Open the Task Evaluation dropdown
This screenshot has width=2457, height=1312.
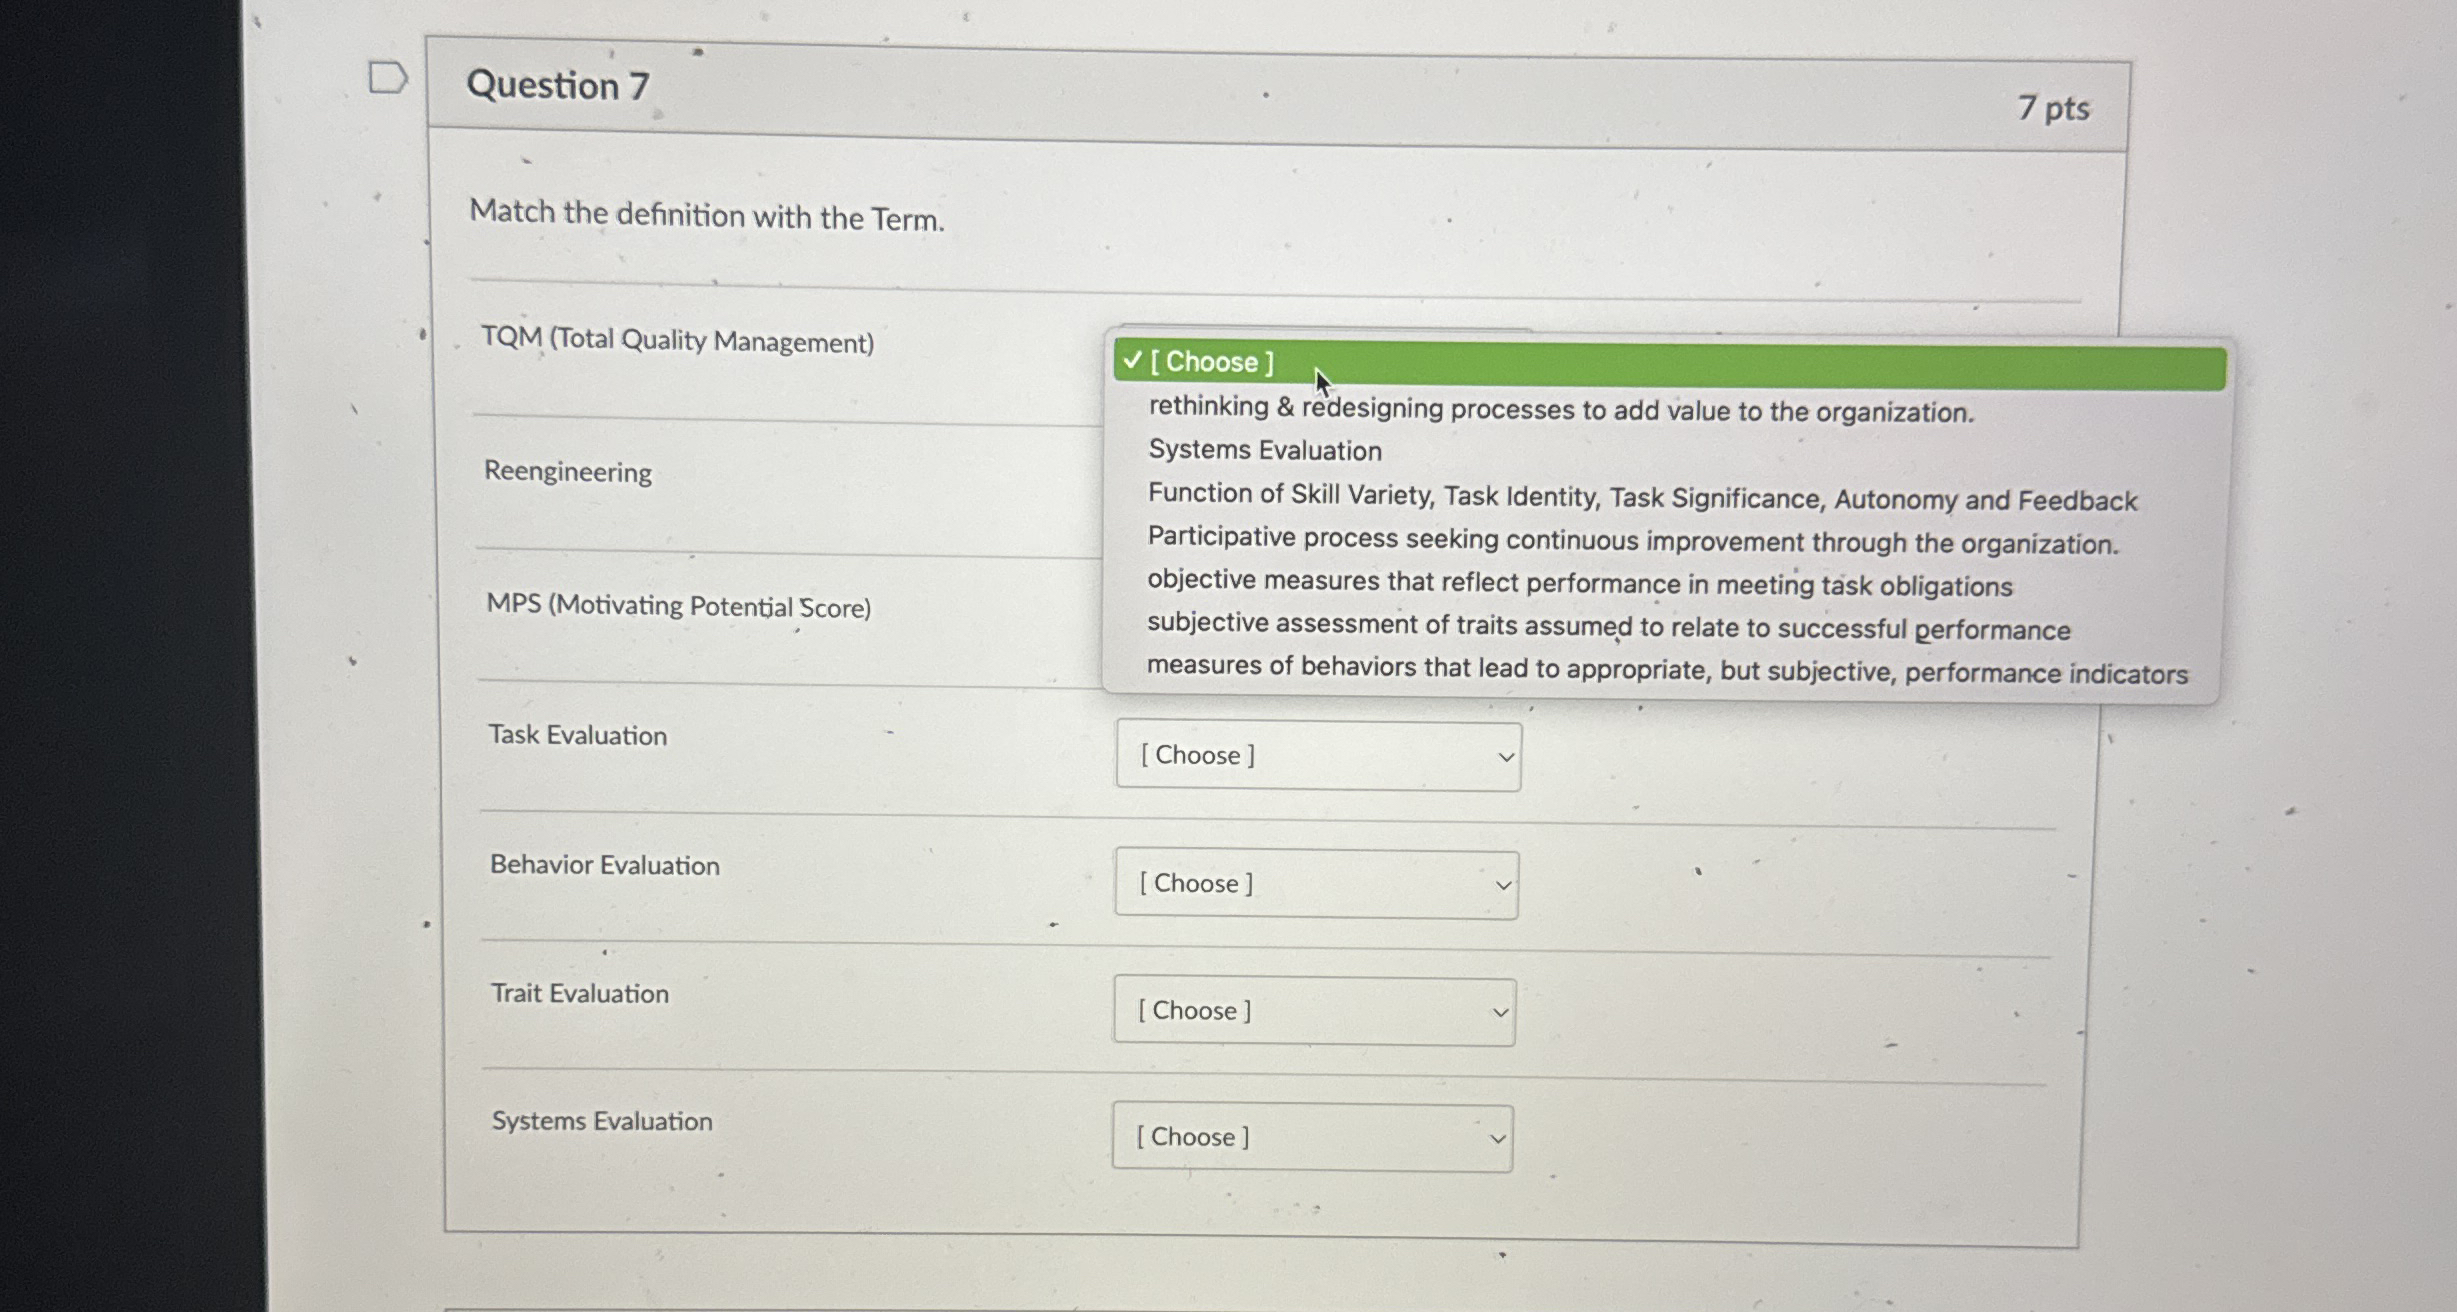click(x=1316, y=755)
